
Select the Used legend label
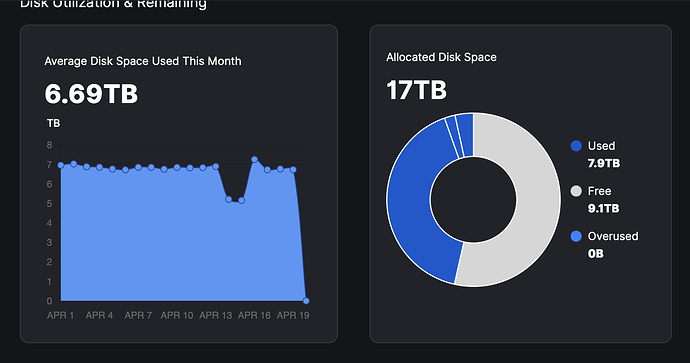[601, 146]
